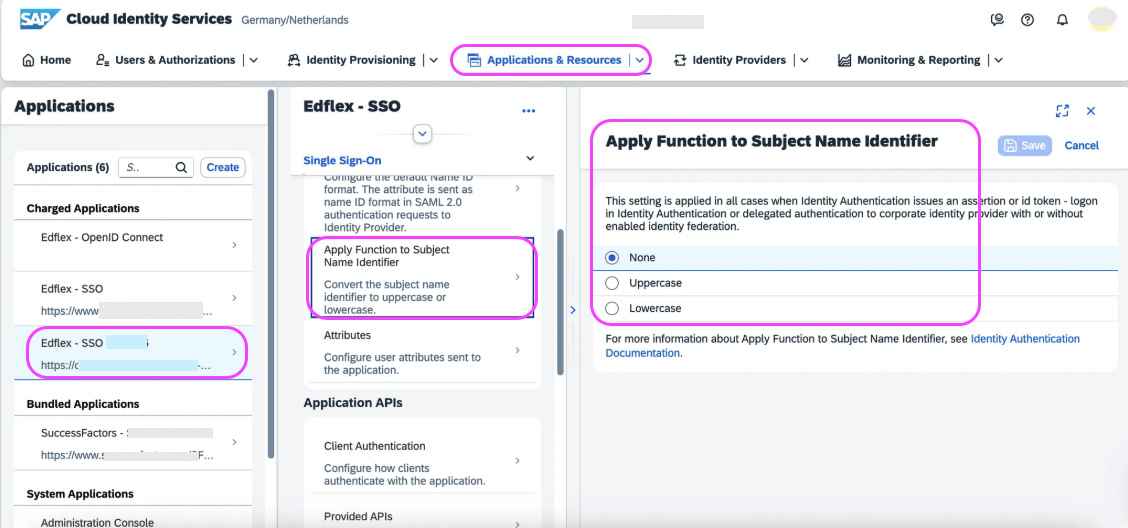Open Identity Authentication Documentation link
The height and width of the screenshot is (528, 1128).
coord(842,346)
